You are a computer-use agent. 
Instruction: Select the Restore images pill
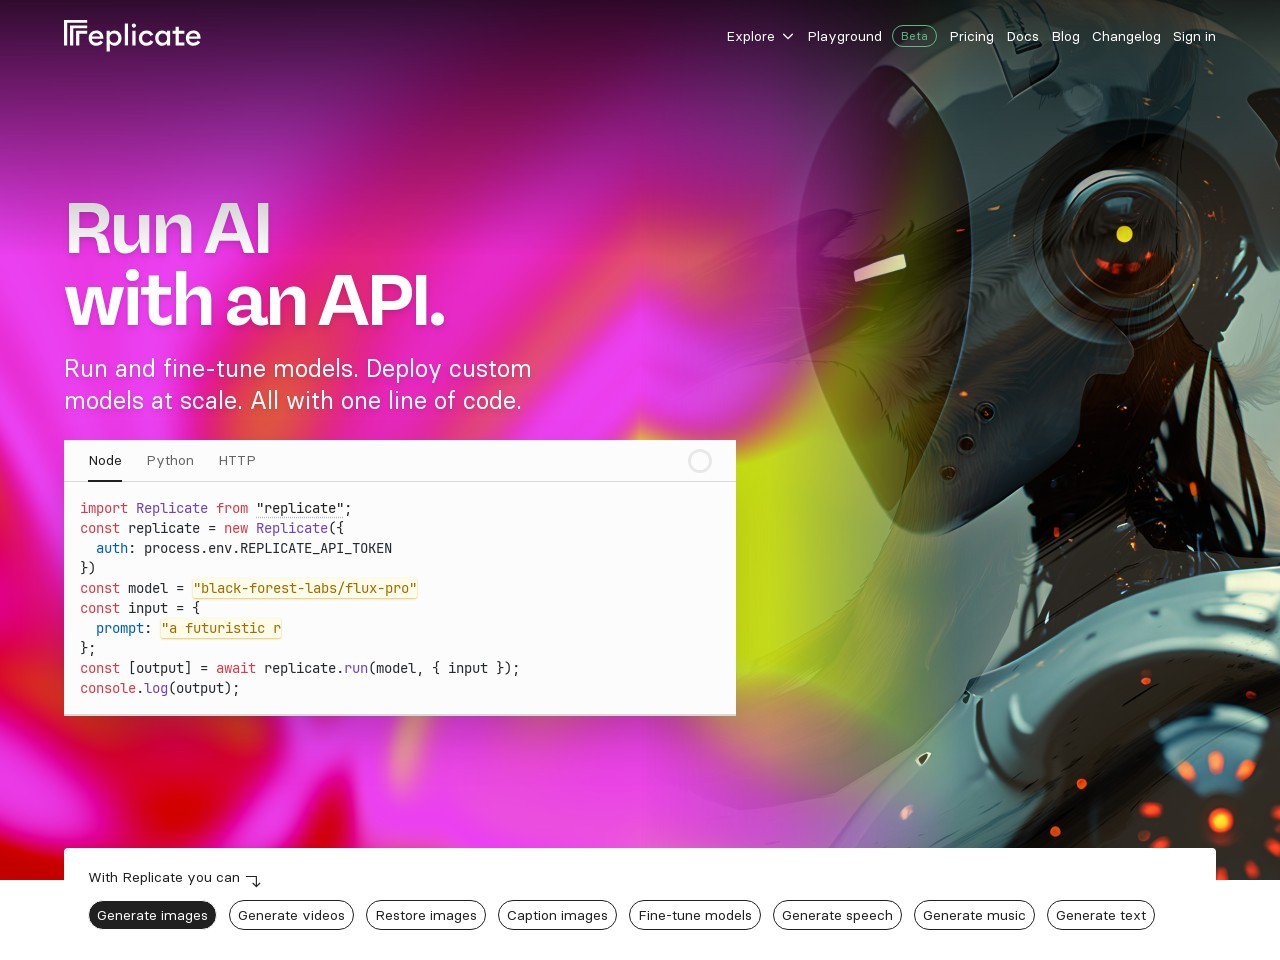[426, 915]
